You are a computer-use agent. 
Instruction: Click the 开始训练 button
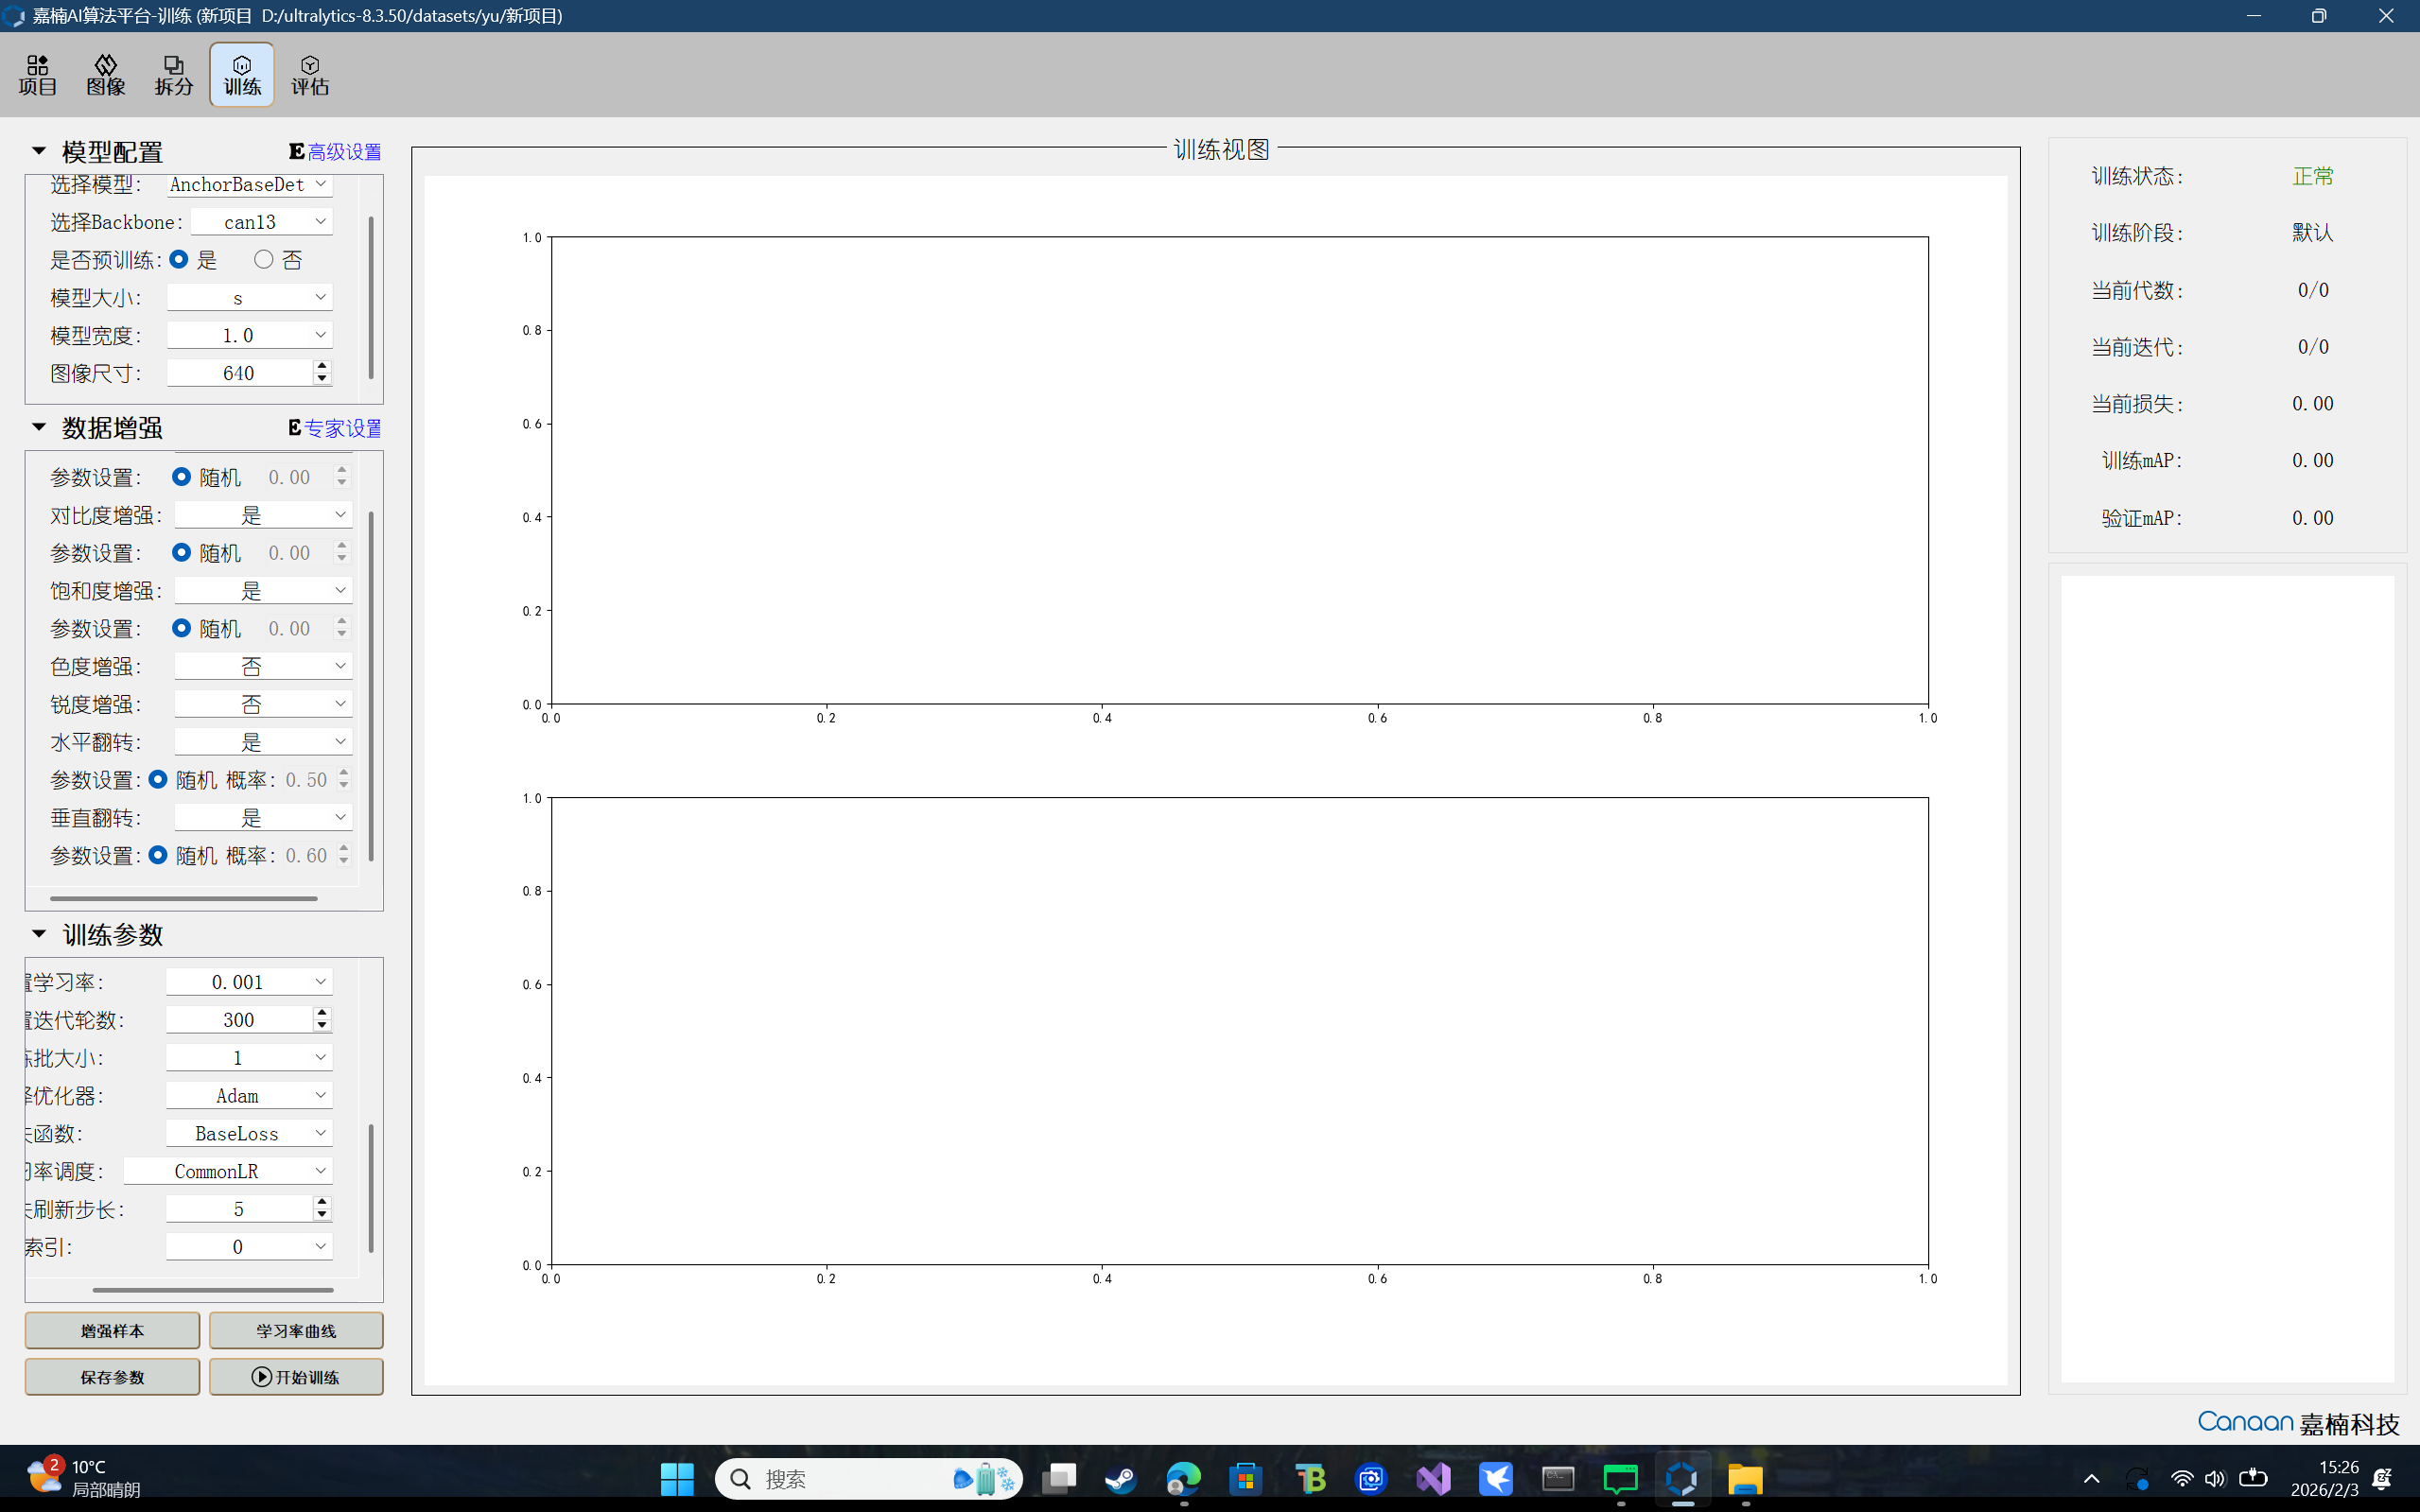pos(296,1377)
